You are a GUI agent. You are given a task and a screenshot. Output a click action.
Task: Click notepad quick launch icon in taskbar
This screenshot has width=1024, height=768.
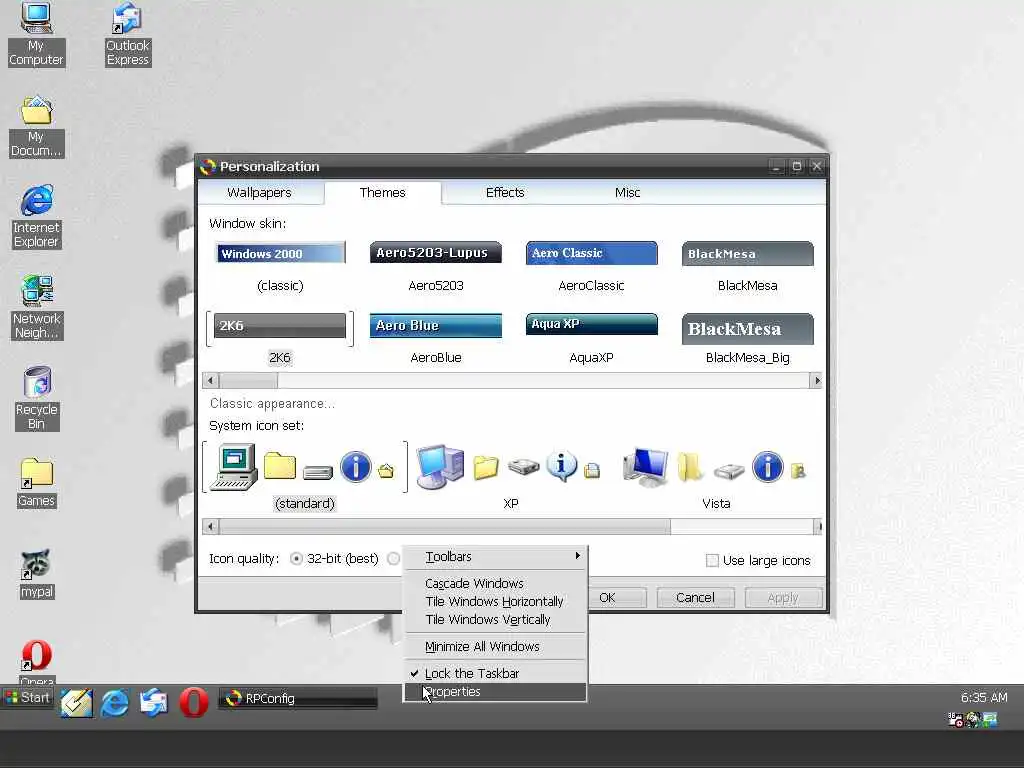click(76, 703)
